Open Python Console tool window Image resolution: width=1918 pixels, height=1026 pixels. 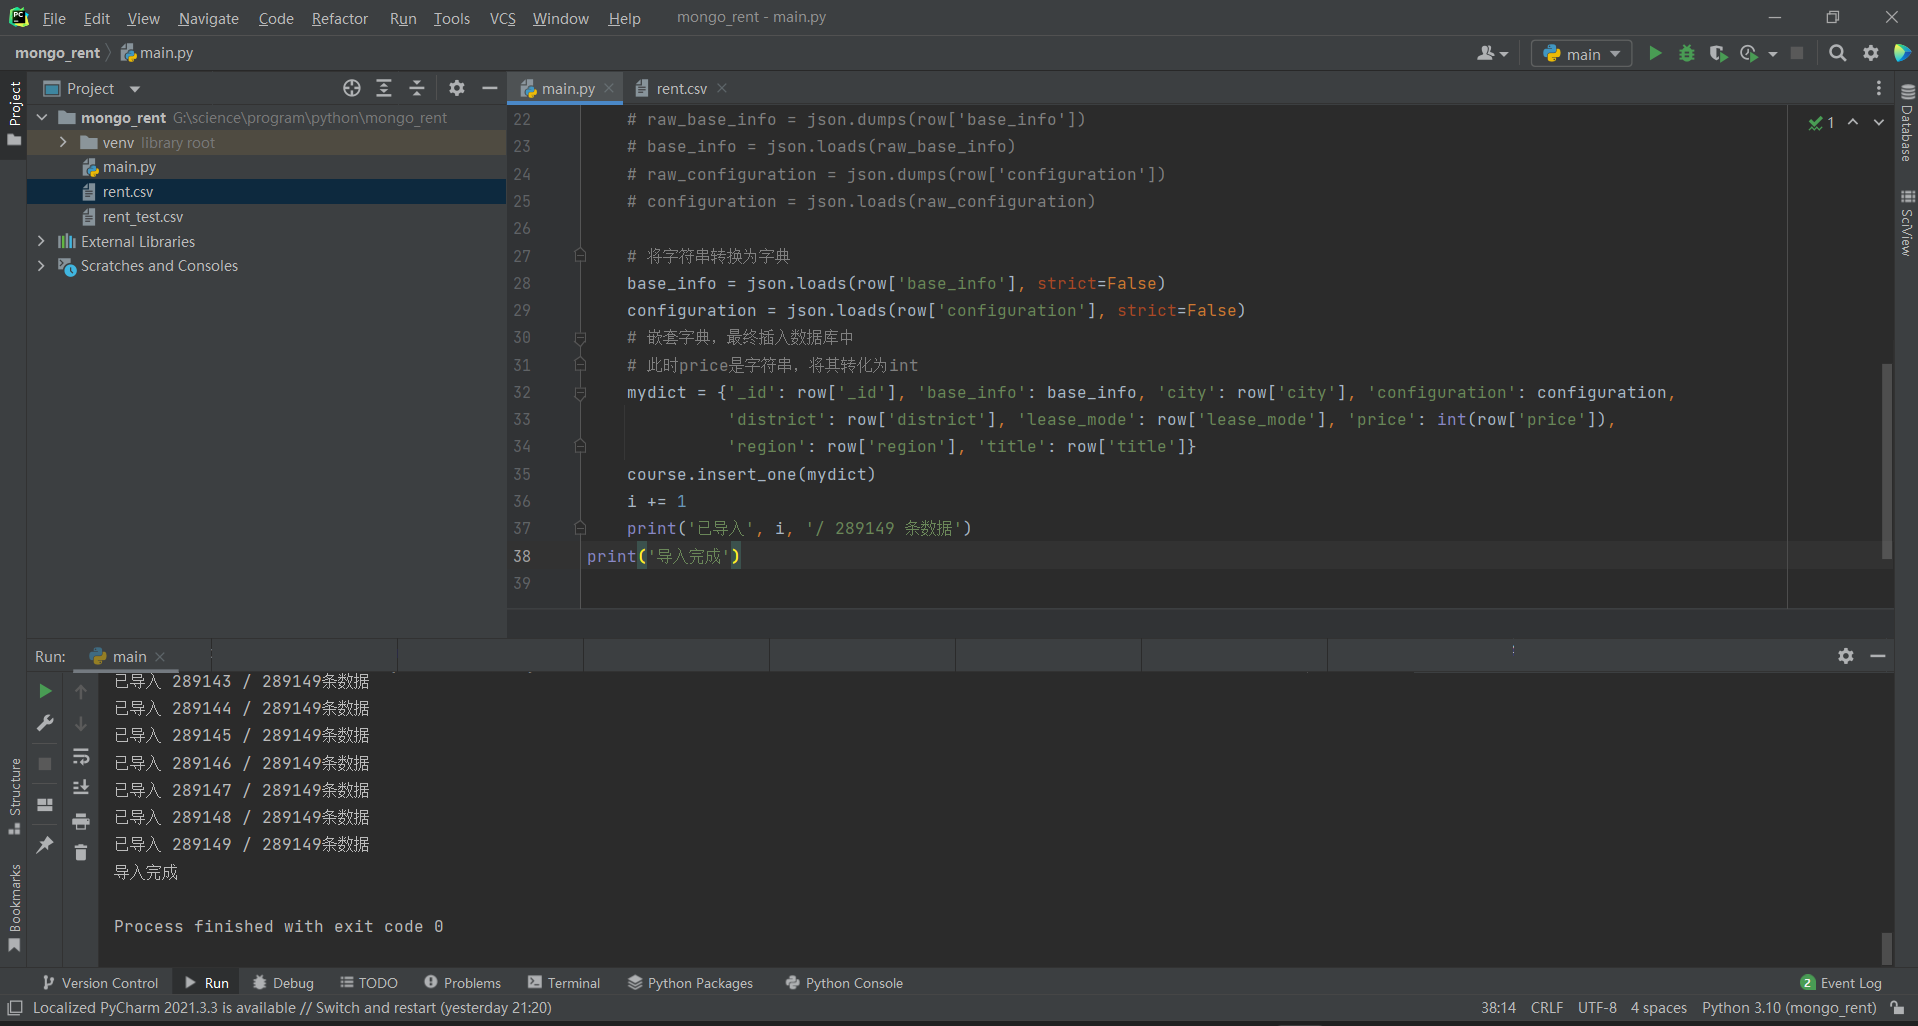(844, 983)
